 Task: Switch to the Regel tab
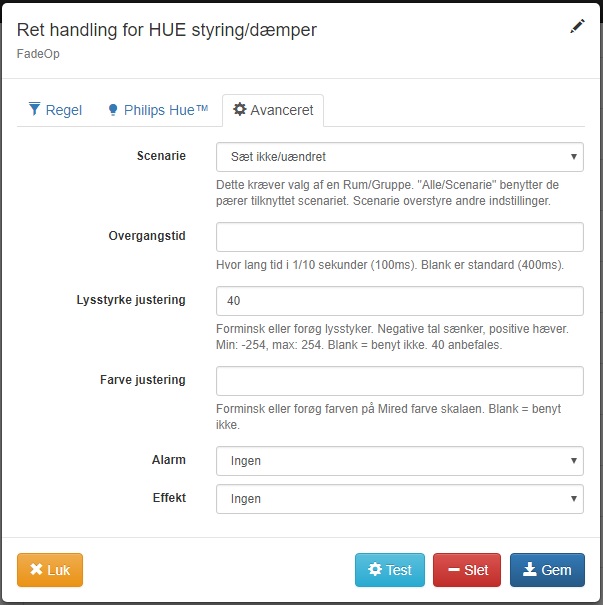(x=55, y=110)
